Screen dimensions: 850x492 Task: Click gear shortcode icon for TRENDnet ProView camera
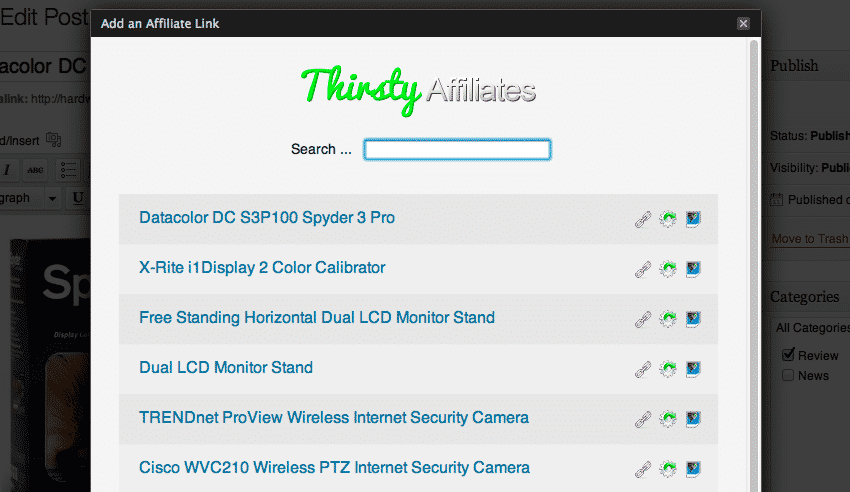pos(668,419)
